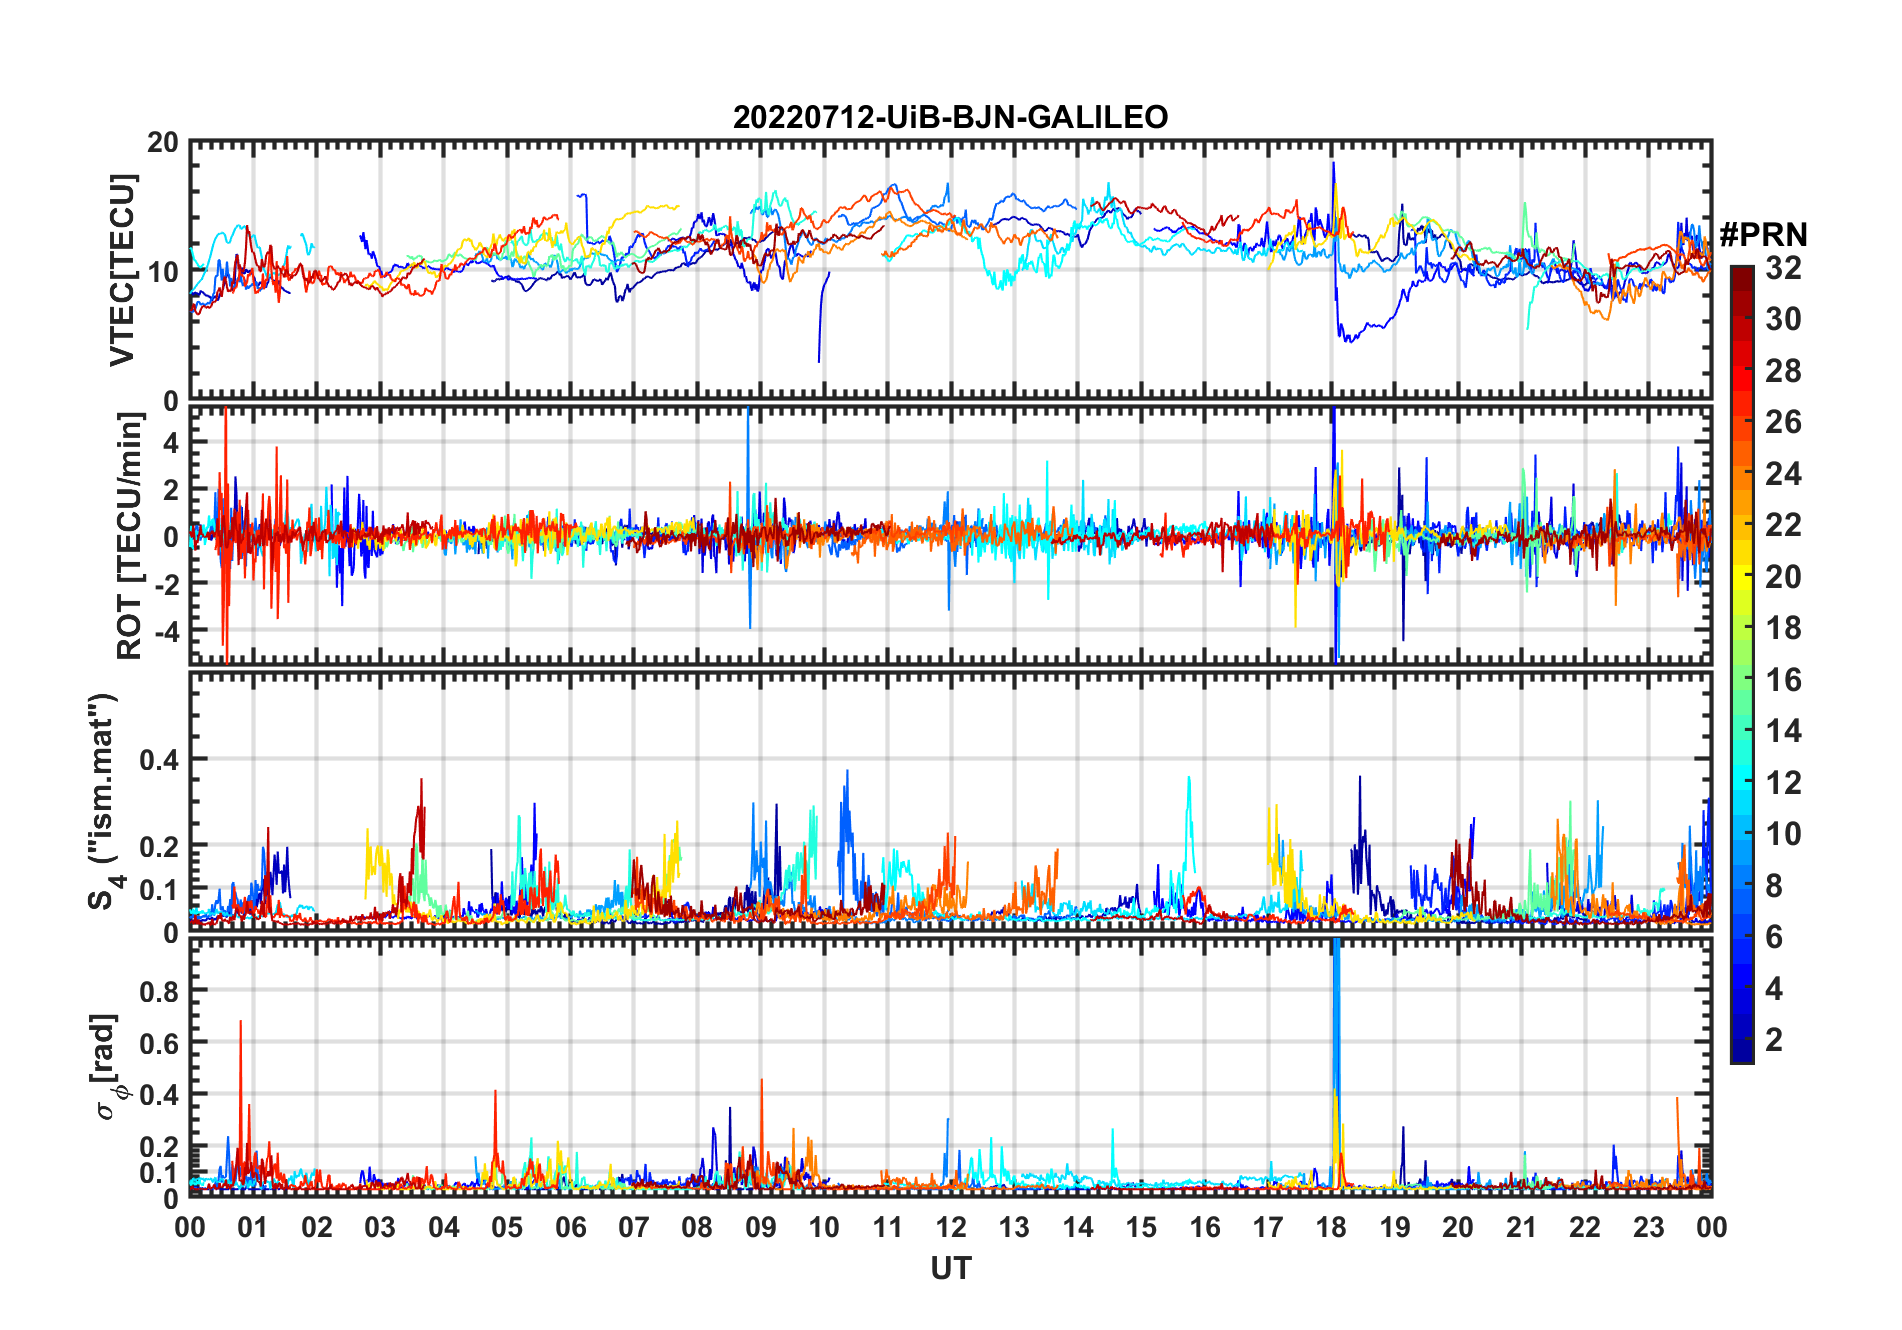Select the x-axis hour label 17
The width and height of the screenshot is (1902, 1330).
pos(1268,1227)
